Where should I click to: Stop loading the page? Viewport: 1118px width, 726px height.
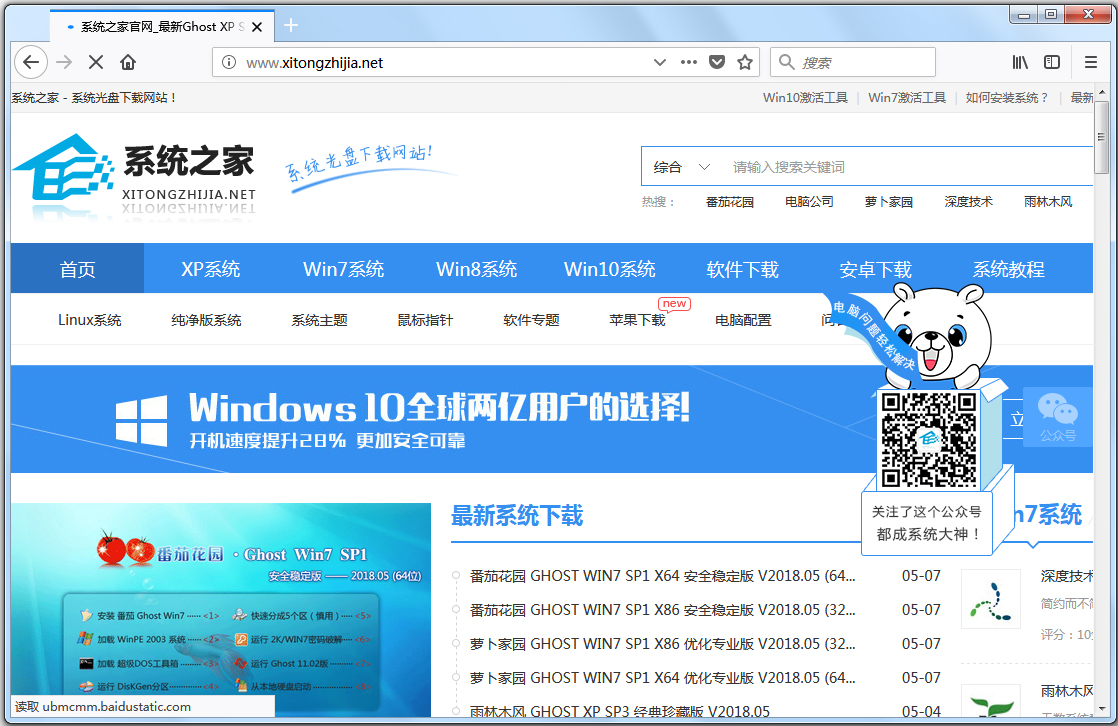point(96,62)
